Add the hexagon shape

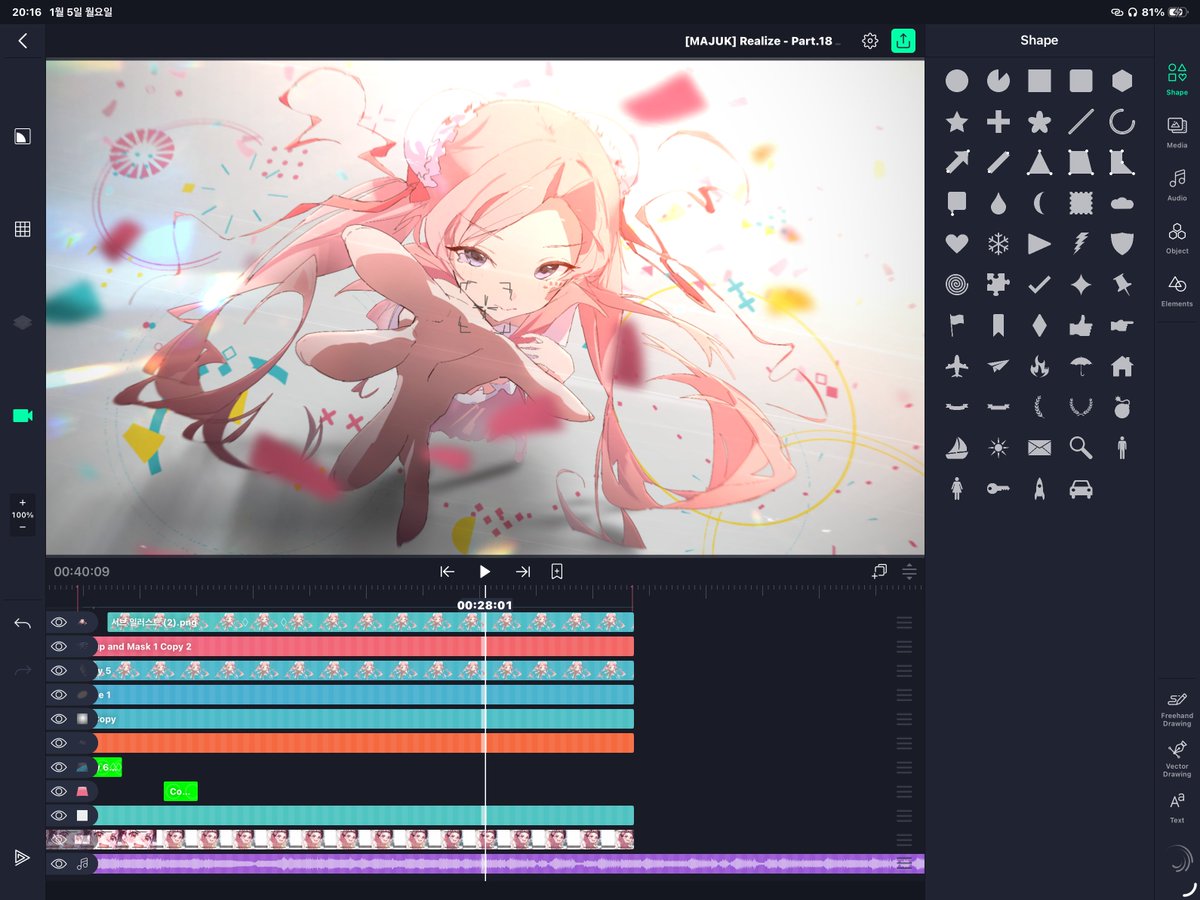coord(1122,81)
